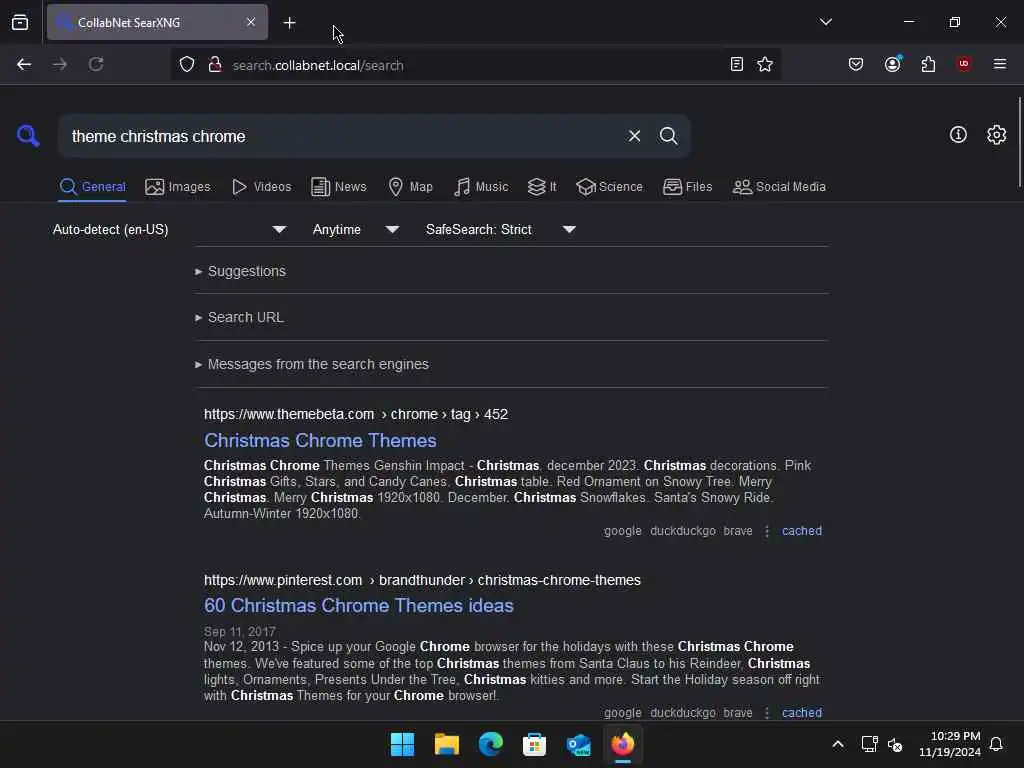This screenshot has height=768, width=1024.
Task: Go back with the browser back arrow
Action: tap(24, 64)
